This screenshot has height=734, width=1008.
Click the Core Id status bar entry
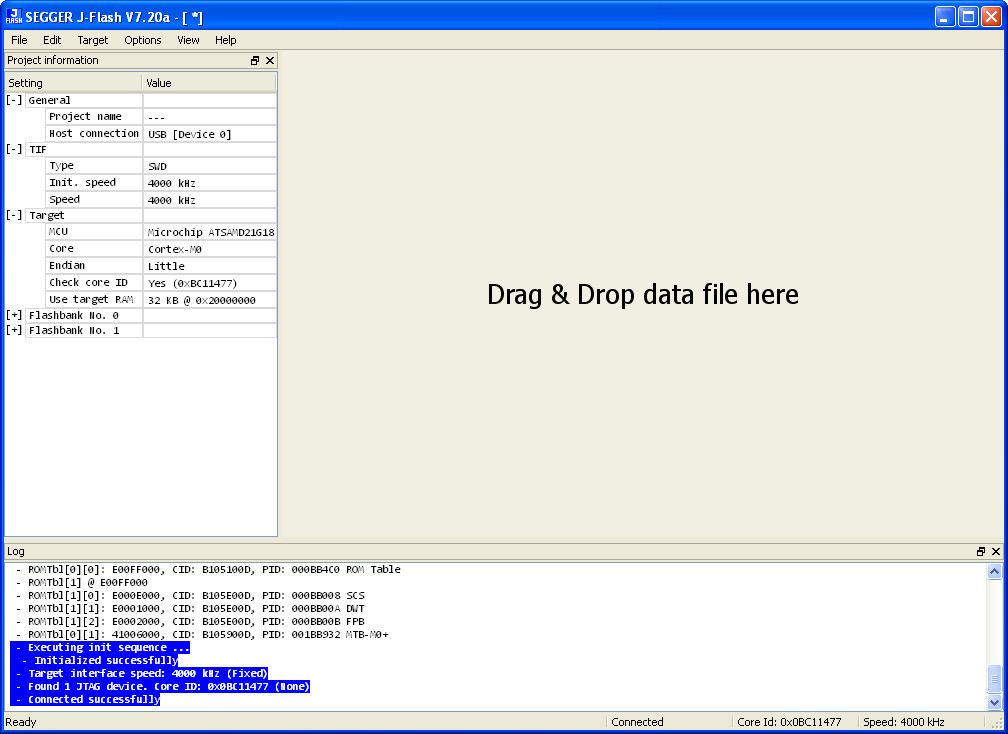(789, 722)
